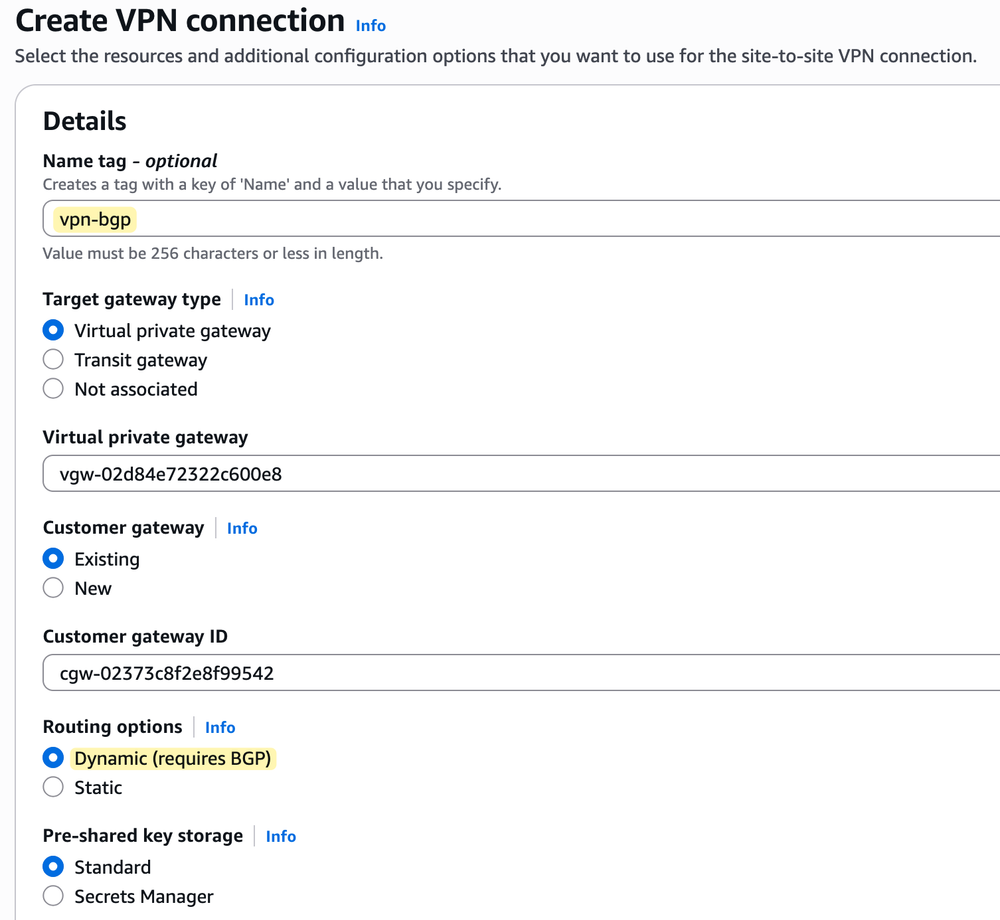Open Info link beside Target gateway type
Screen dimensions: 1000x920
coord(258,299)
